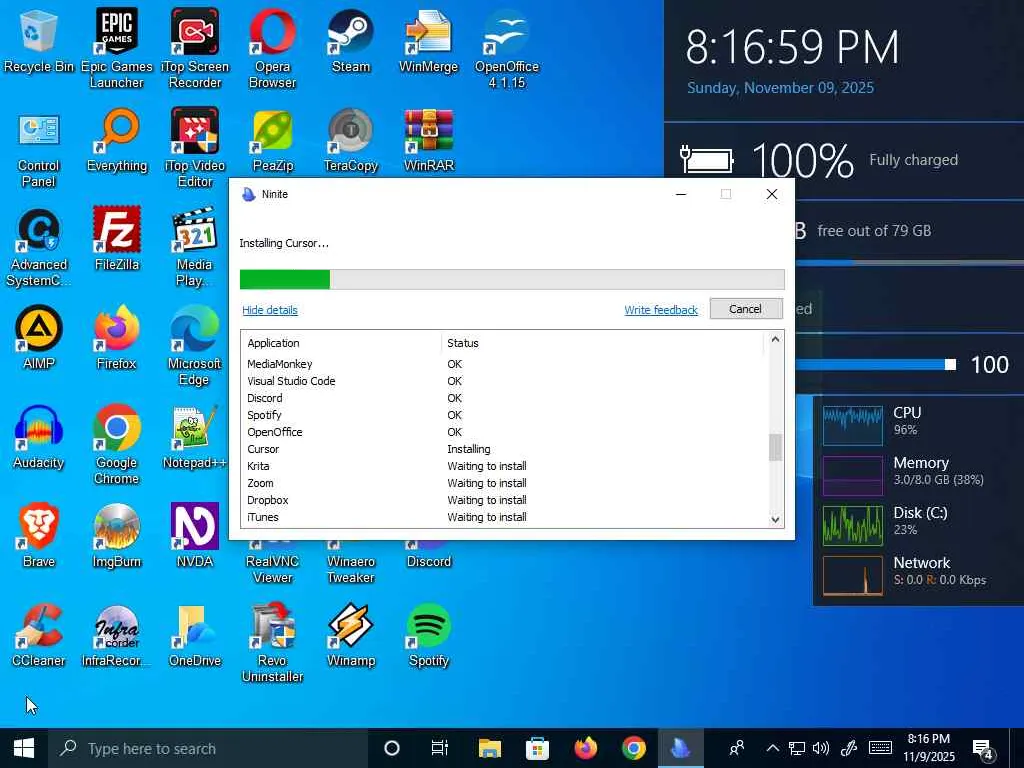Select the MediaMonkey row in Ninite
Image resolution: width=1024 pixels, height=768 pixels.
pos(504,364)
